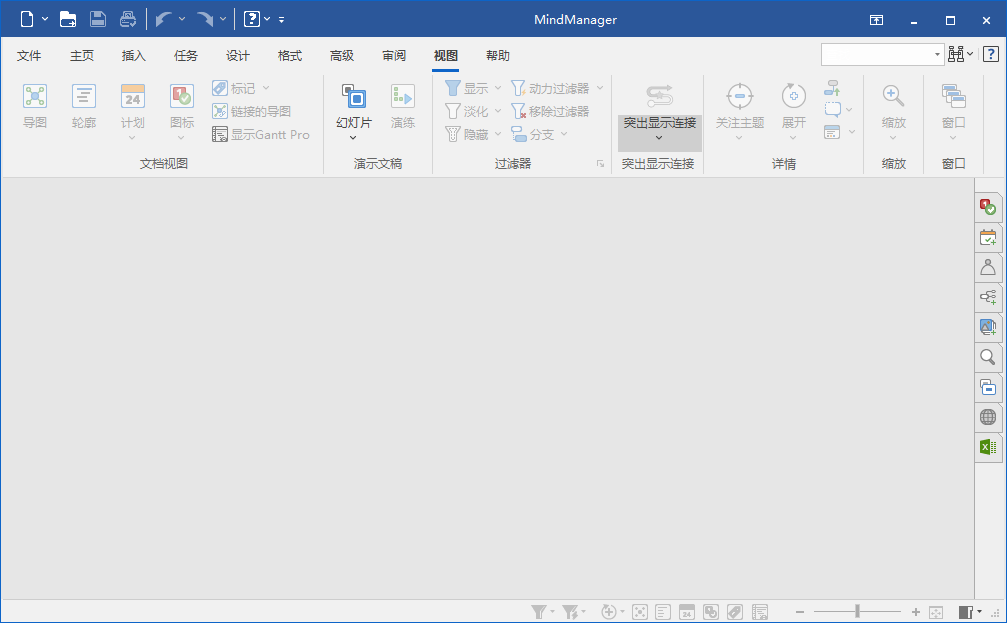This screenshot has height=623, width=1007.
Task: Click the Redo arrow icon
Action: pos(205,19)
